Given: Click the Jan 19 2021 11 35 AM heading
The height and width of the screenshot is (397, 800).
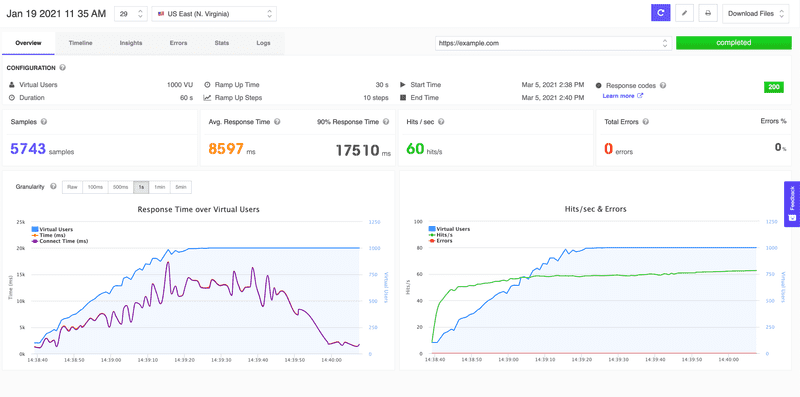Looking at the screenshot, I should click(56, 14).
